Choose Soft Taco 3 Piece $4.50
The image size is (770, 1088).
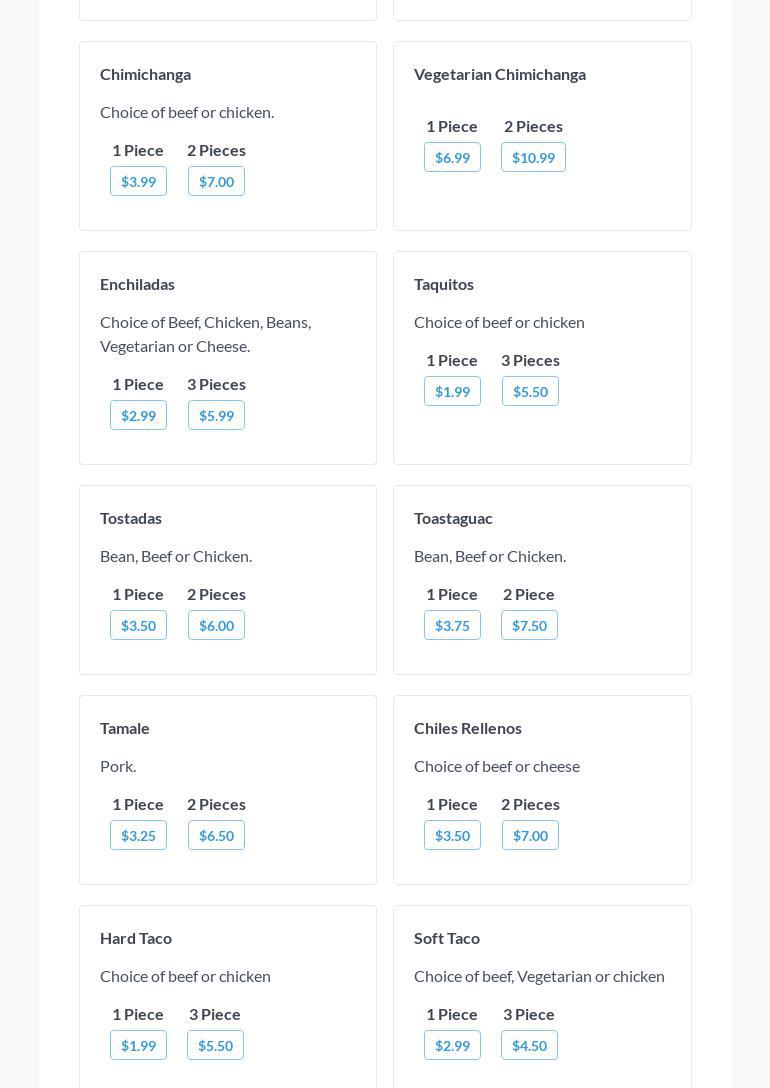pyautogui.click(x=529, y=1045)
